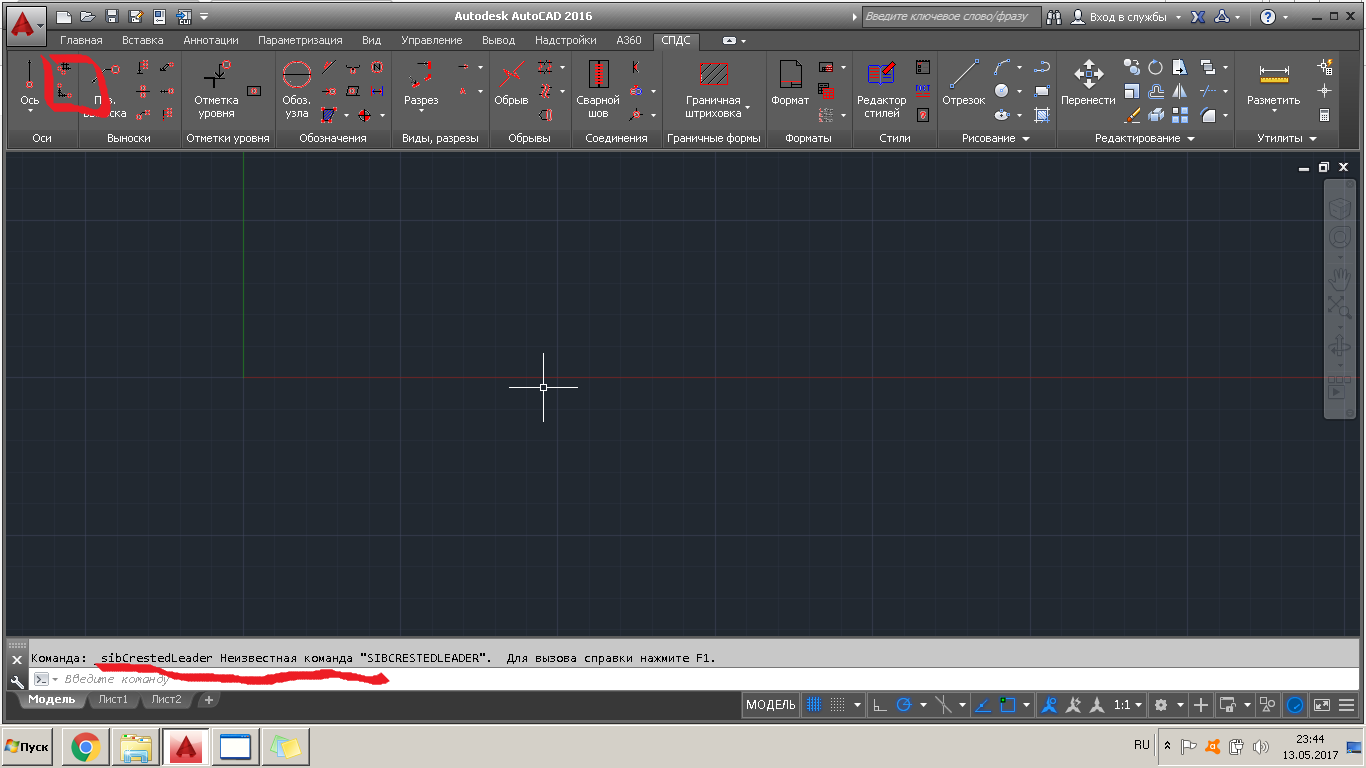Open command line settings wrench button
1366x768 pixels.
[x=17, y=682]
